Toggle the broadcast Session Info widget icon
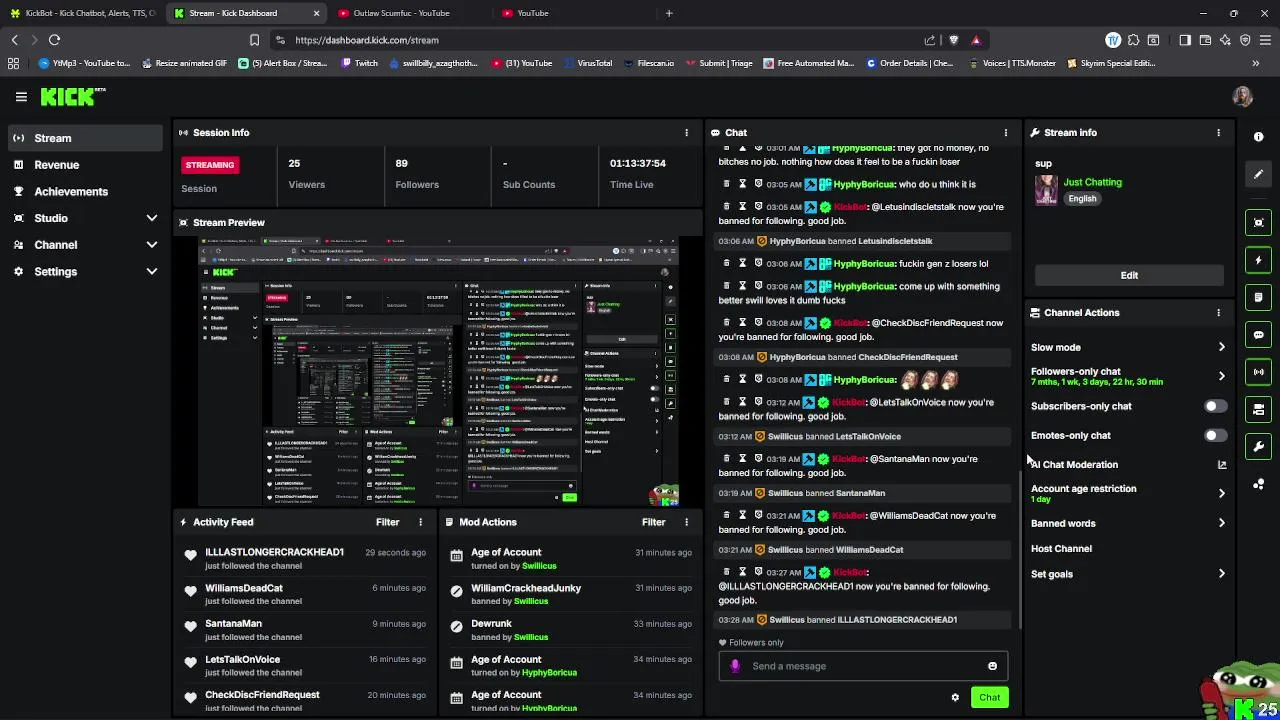1280x720 pixels. pos(1258,372)
